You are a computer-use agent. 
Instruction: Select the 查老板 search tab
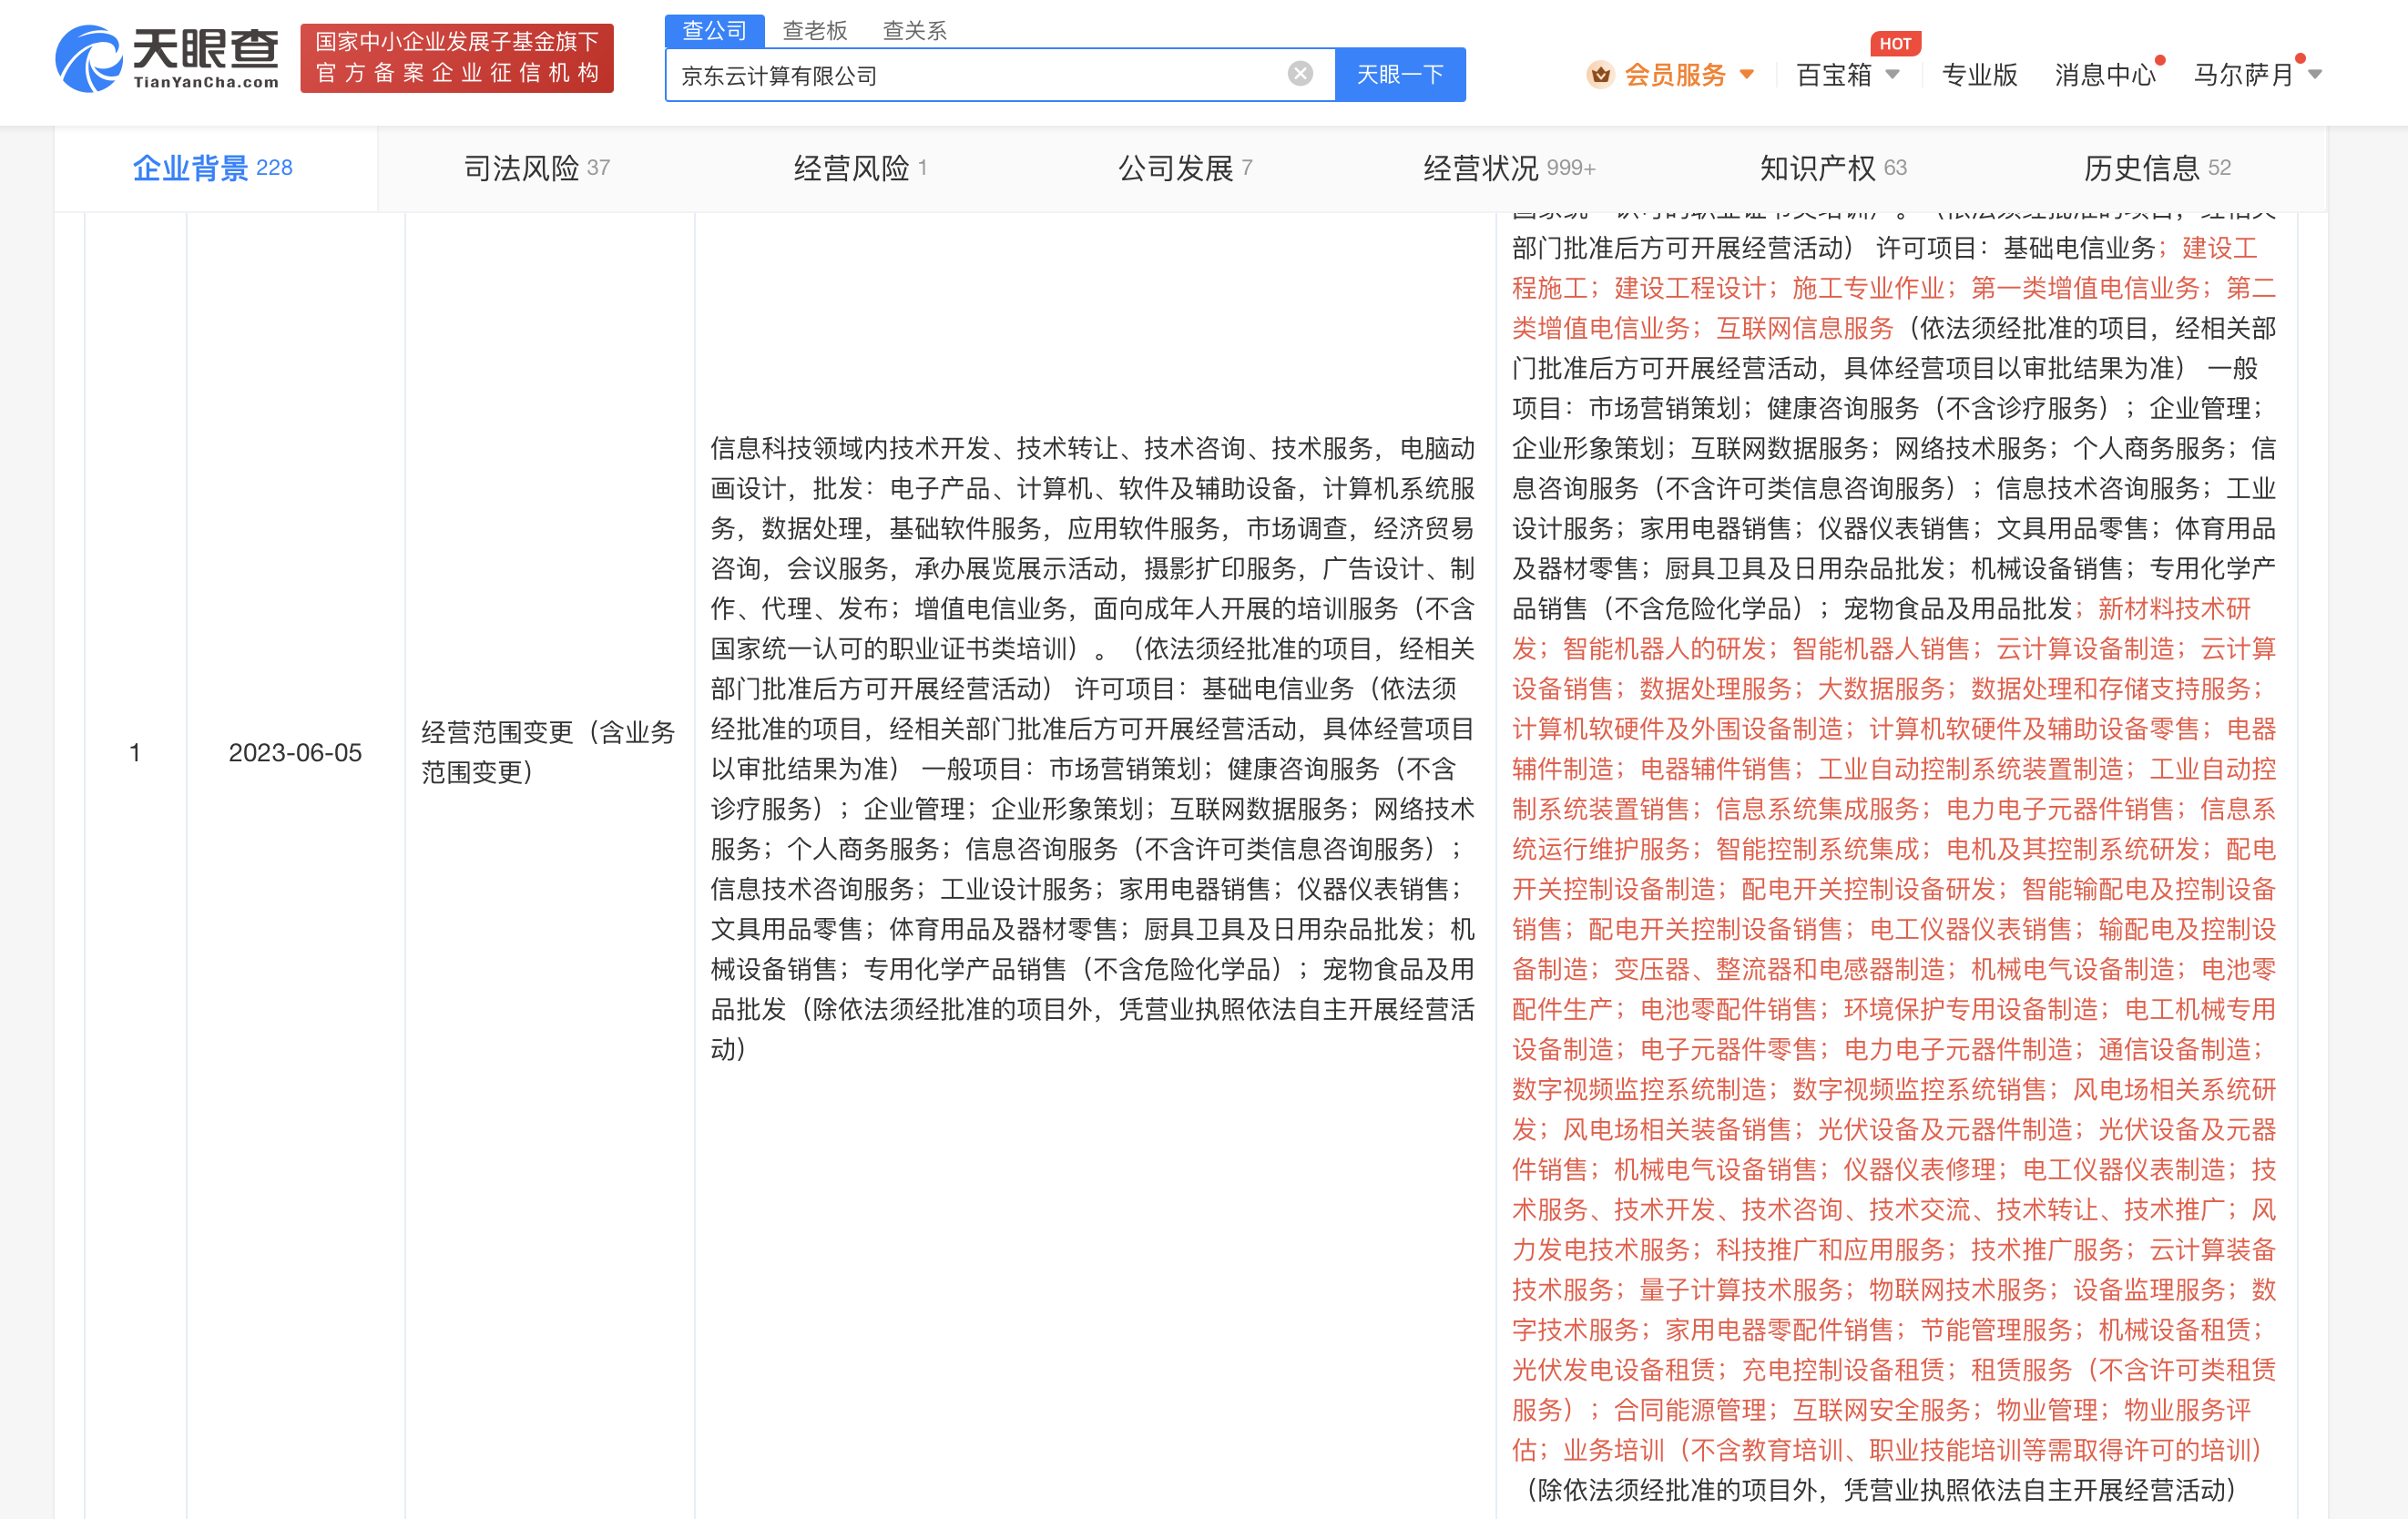[815, 31]
